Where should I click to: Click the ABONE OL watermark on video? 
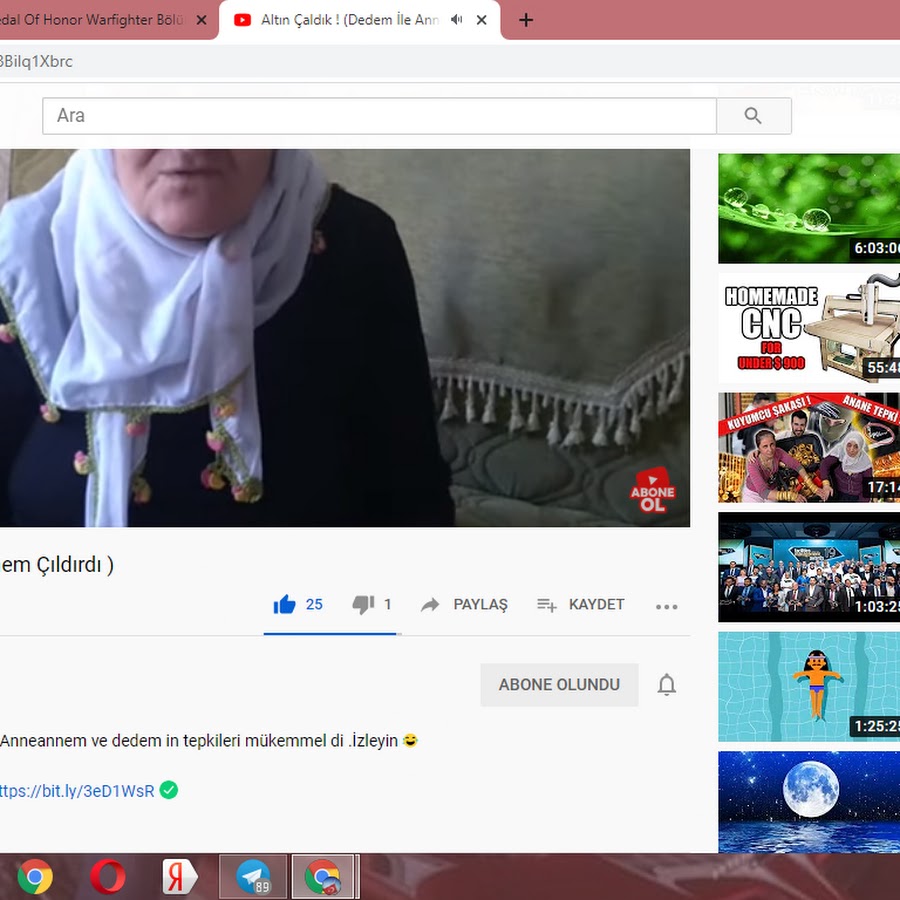pyautogui.click(x=652, y=490)
